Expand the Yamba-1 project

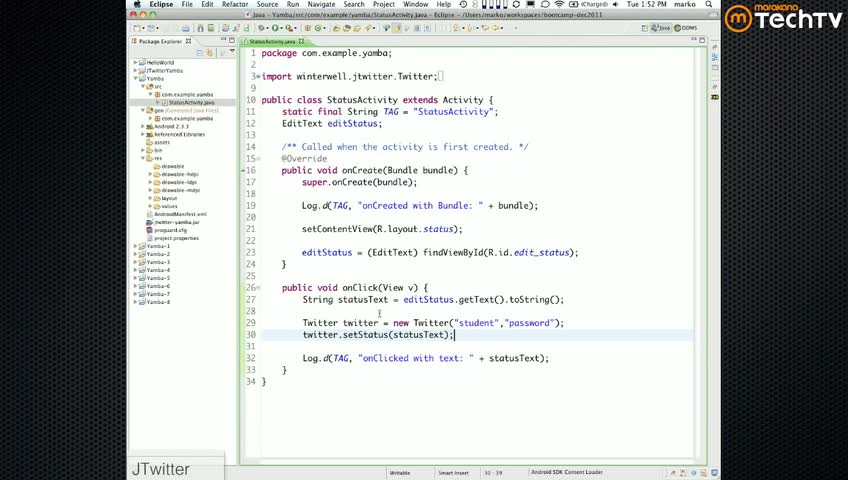[x=135, y=246]
